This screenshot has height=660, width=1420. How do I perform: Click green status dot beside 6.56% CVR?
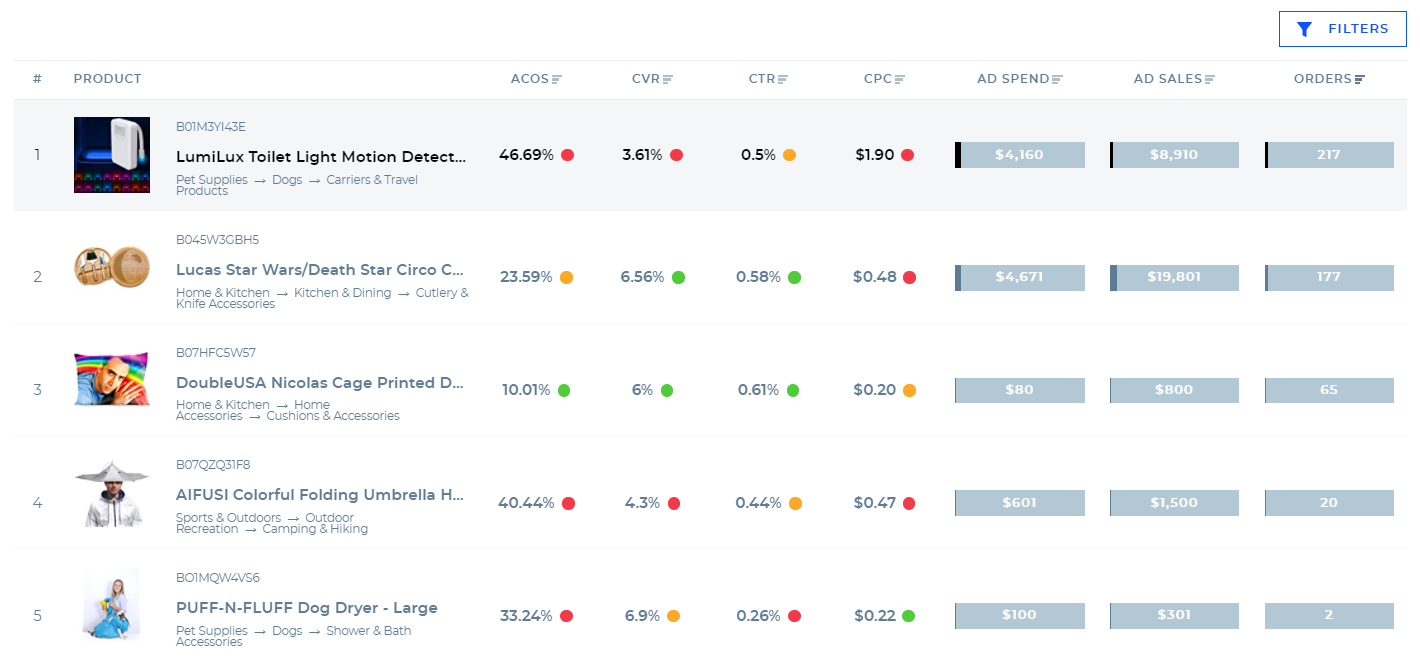pos(678,277)
